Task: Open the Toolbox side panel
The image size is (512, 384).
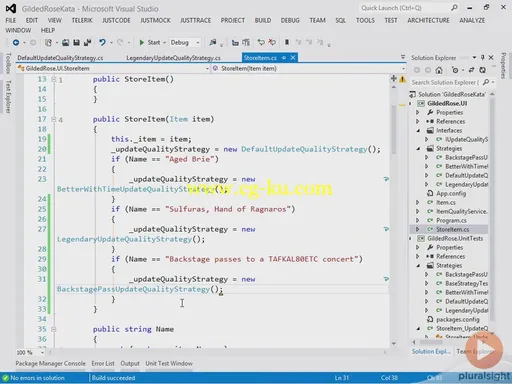Action: (x=8, y=63)
